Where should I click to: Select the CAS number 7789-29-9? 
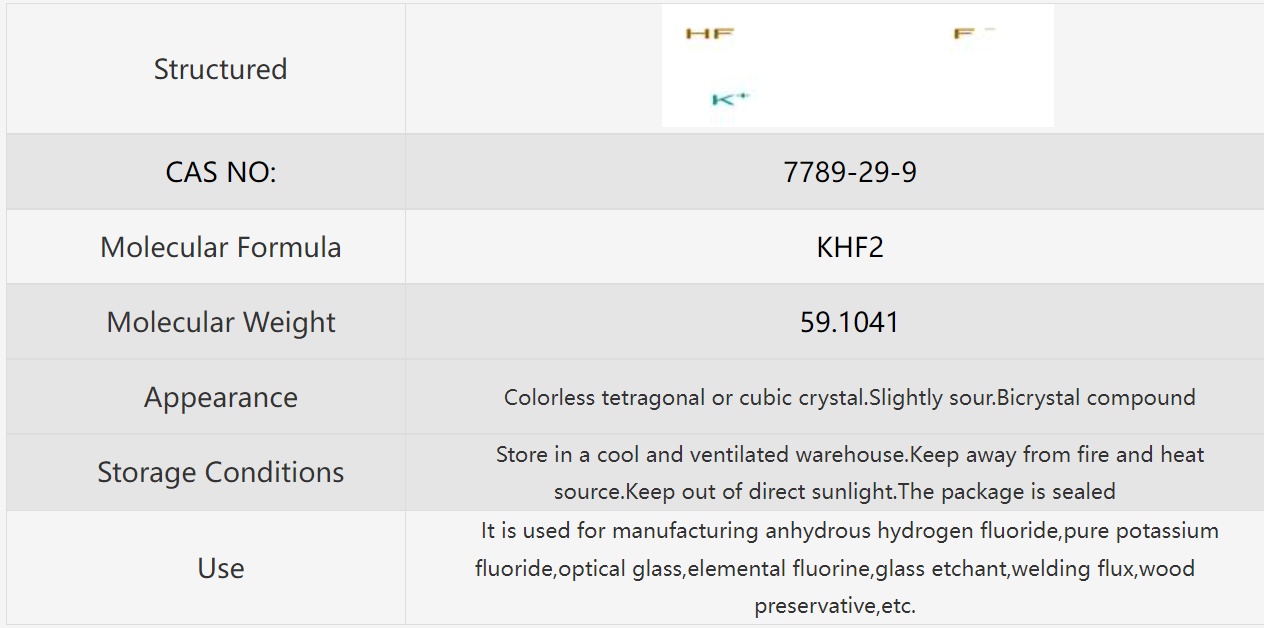pos(849,172)
